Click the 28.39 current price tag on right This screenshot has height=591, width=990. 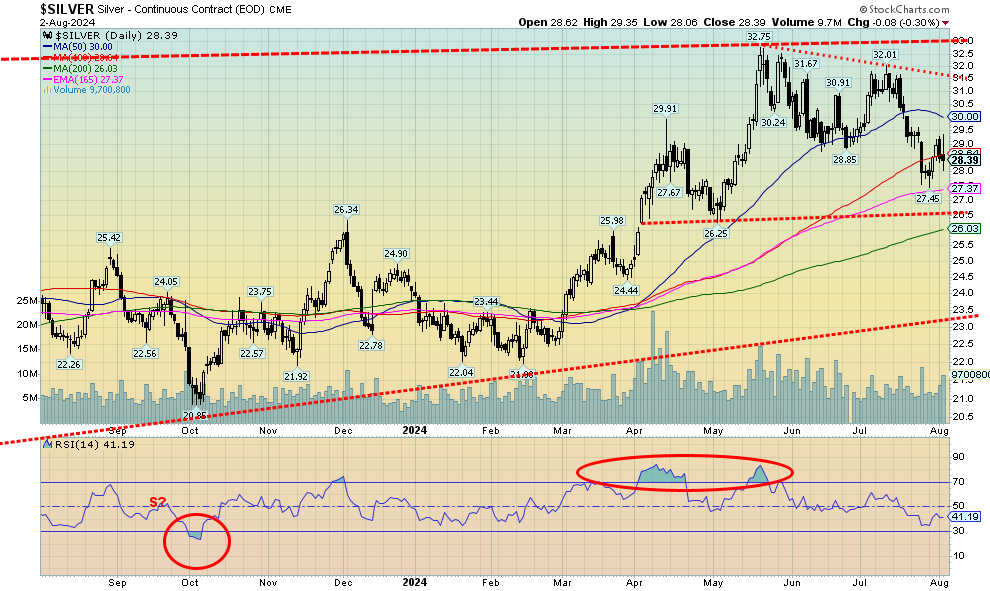point(963,160)
